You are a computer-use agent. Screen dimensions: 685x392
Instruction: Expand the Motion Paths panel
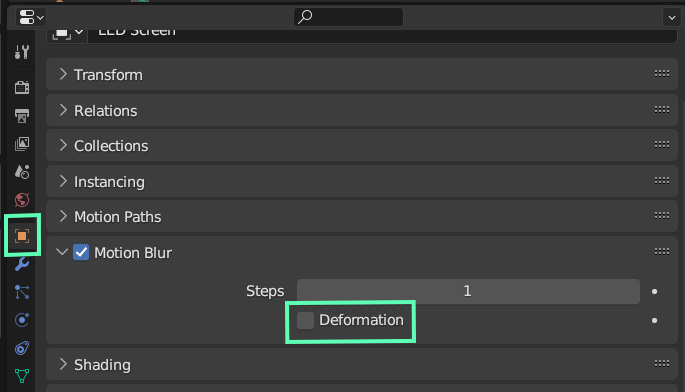click(x=63, y=216)
